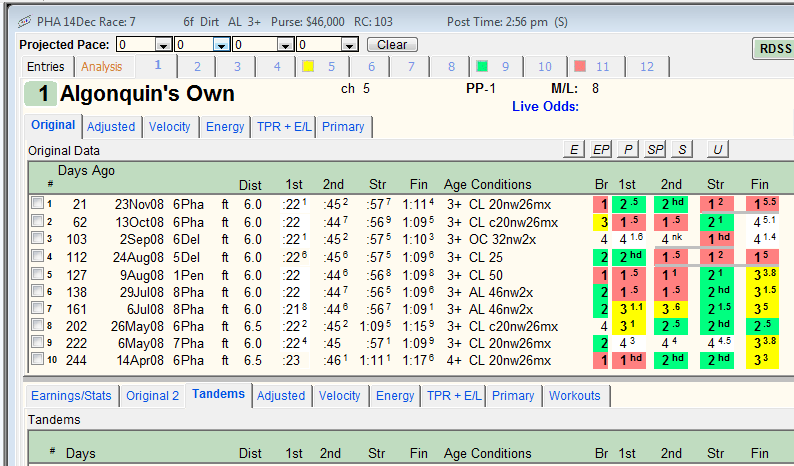Viewport: 794px width, 466px height.
Task: Open fourth Projected Pace dropdown arrow
Action: coord(349,45)
